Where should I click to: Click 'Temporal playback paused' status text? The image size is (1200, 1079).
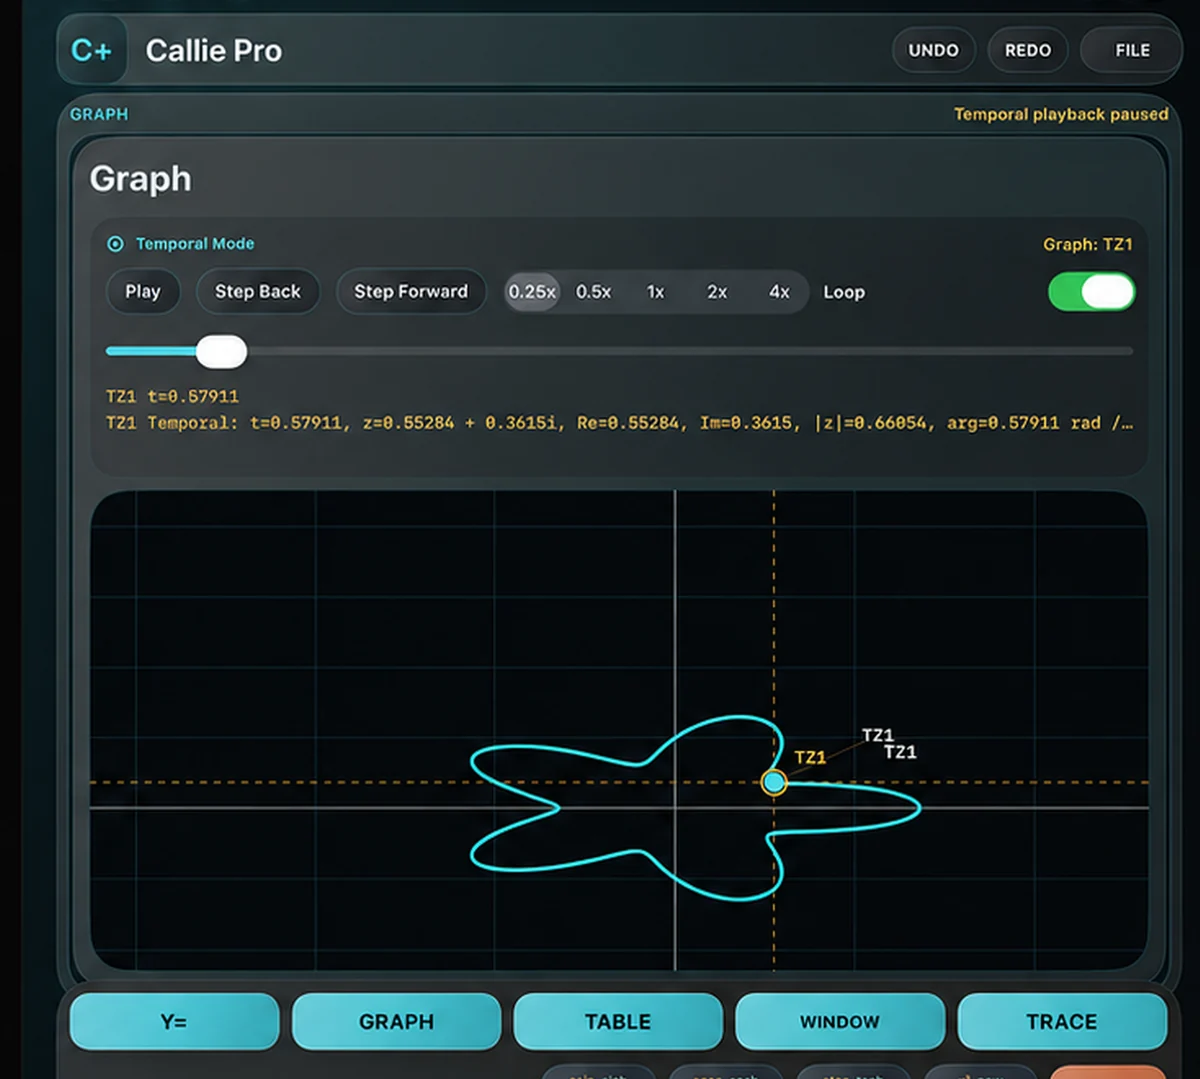click(x=1061, y=114)
